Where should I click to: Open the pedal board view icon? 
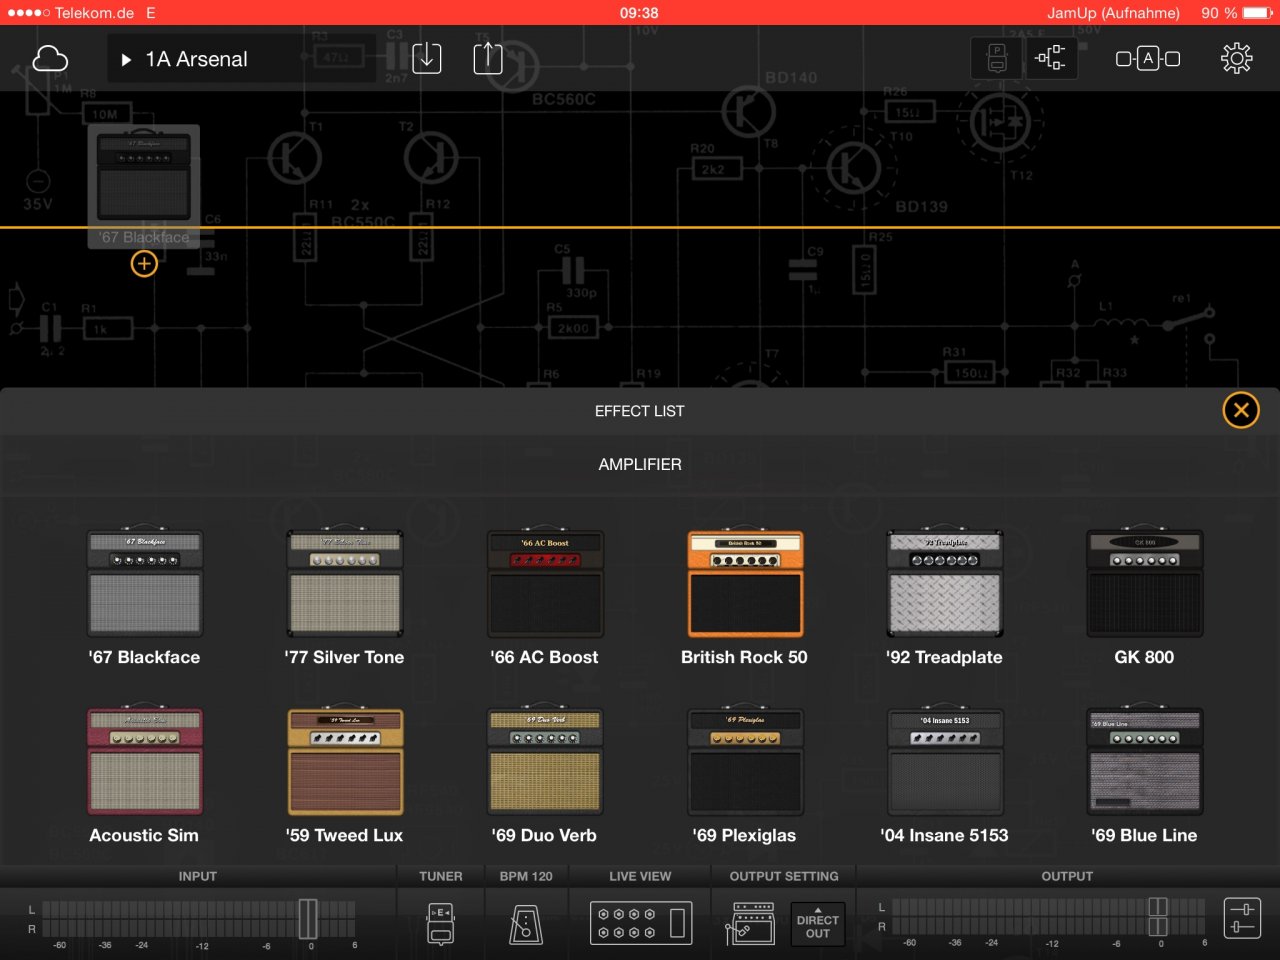point(997,59)
